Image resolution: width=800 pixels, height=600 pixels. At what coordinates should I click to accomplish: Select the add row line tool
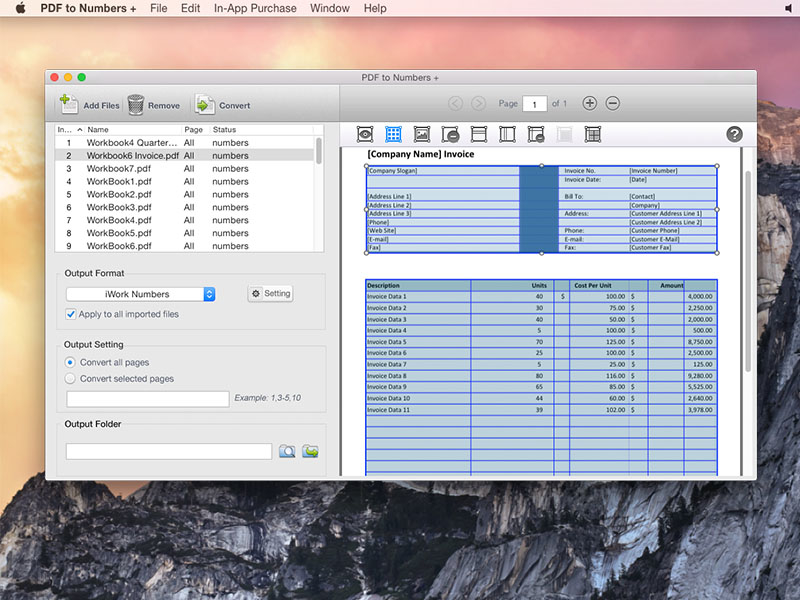(x=479, y=135)
